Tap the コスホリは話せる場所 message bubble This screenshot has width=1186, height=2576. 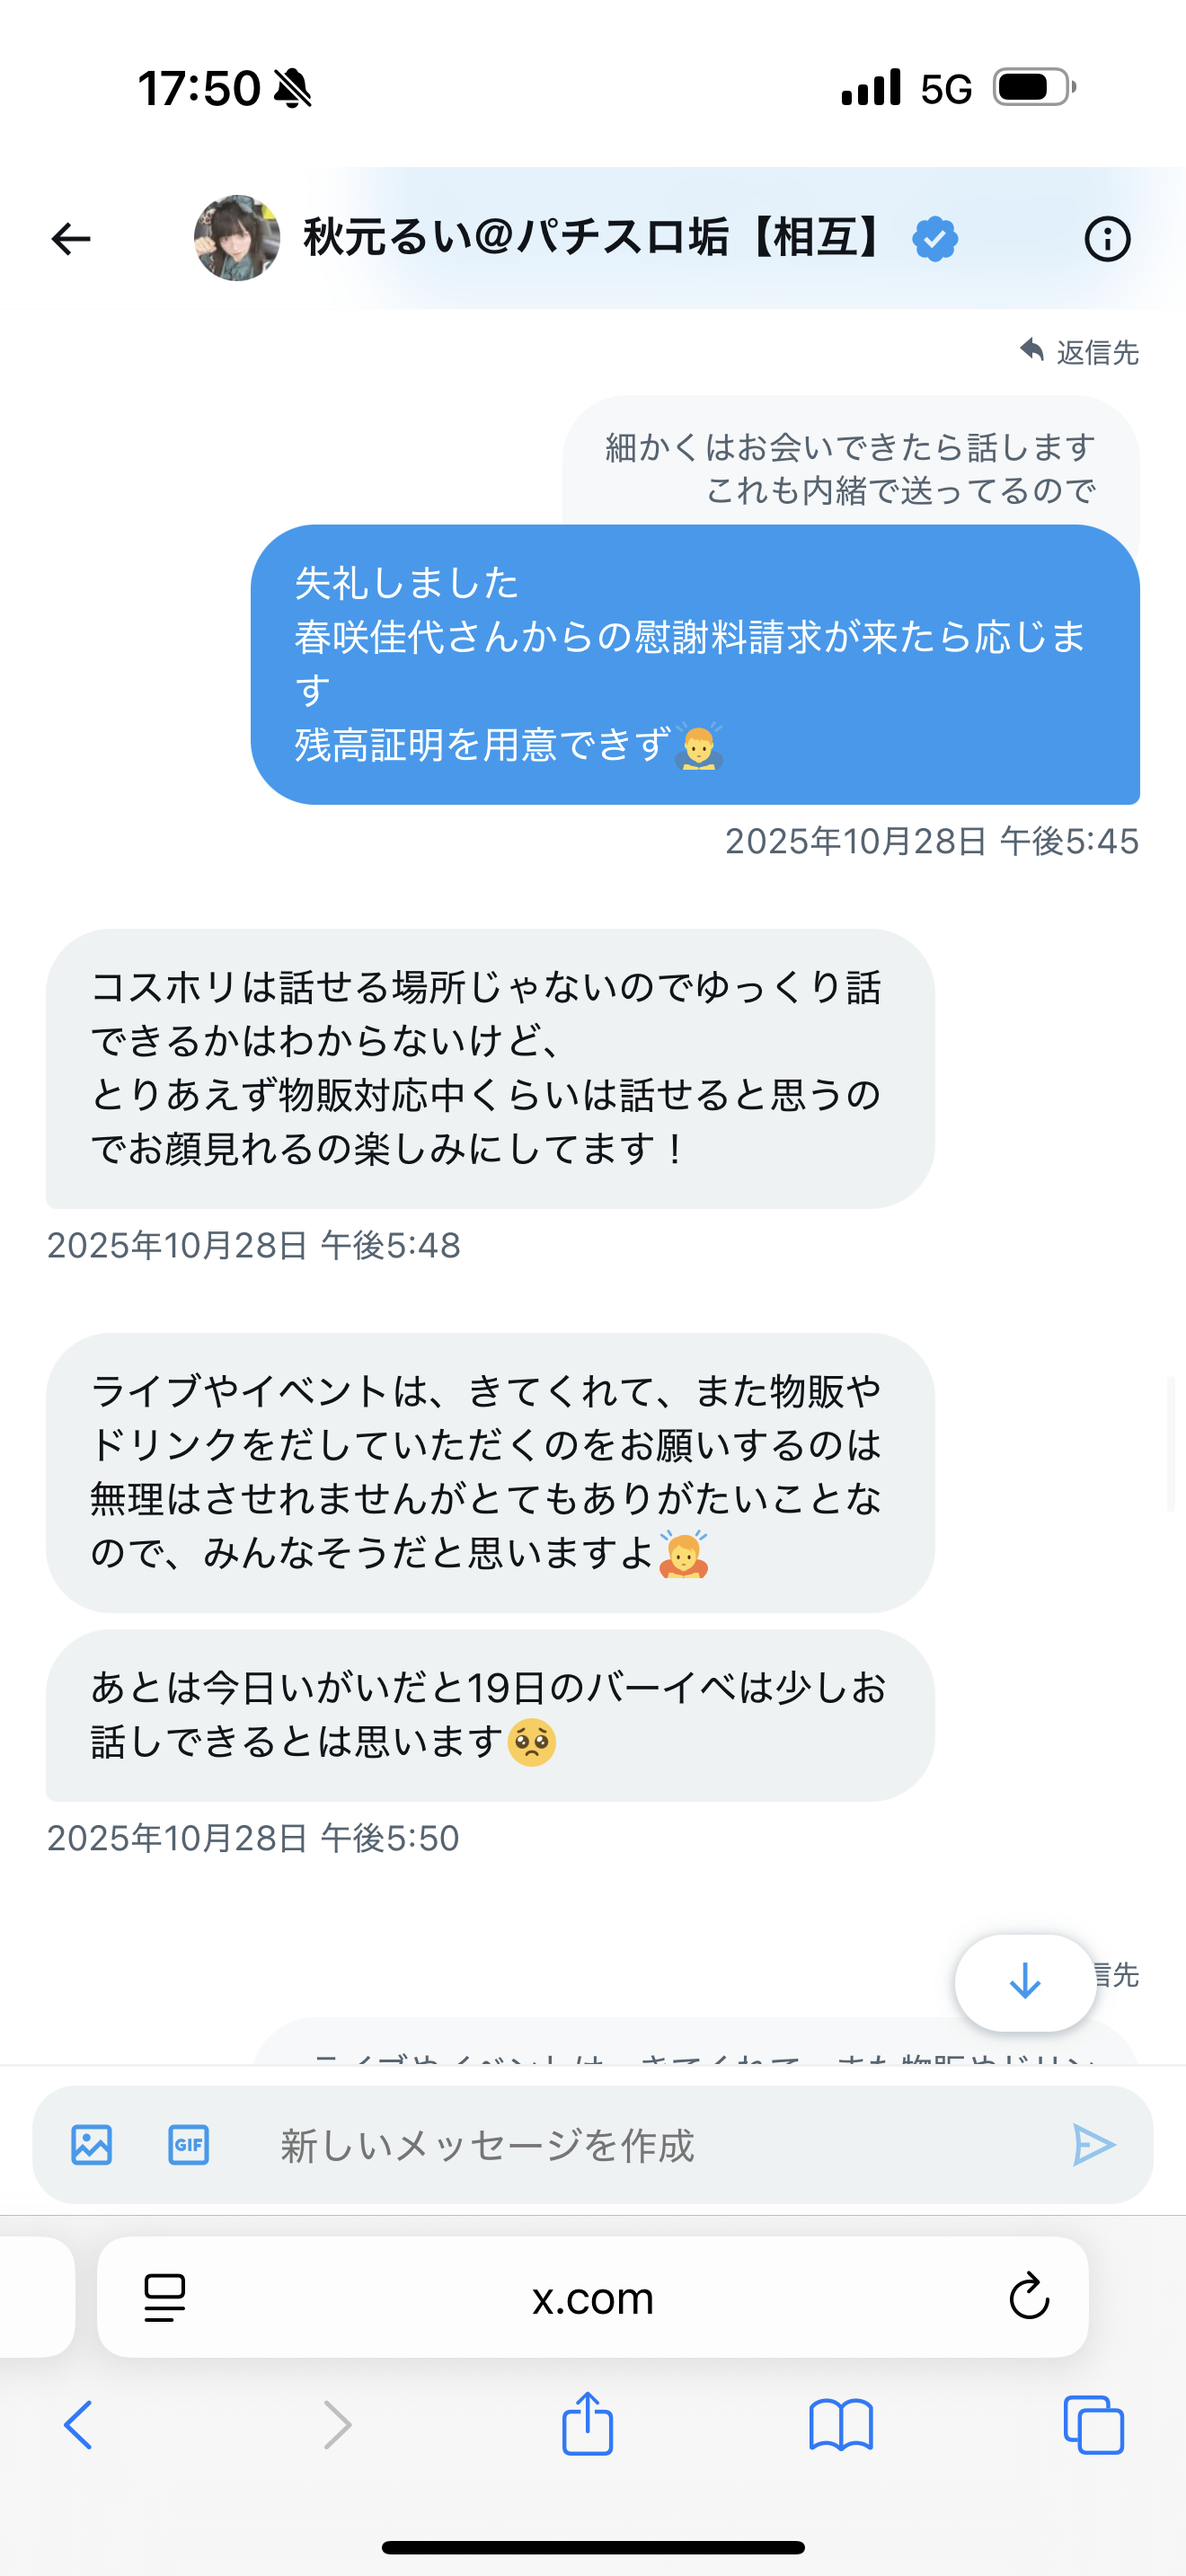490,1068
